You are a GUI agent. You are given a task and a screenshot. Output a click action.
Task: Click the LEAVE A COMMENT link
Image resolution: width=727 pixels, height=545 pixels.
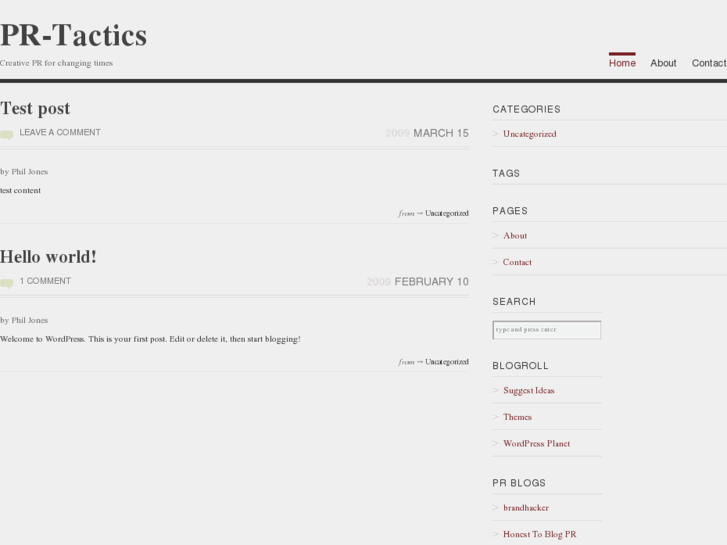60,133
